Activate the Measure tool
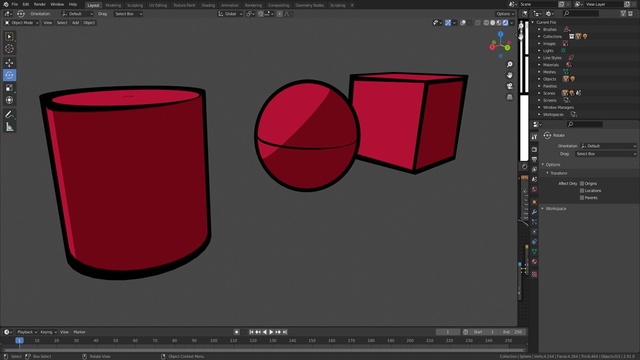Screen dimensions: 640x360 pyautogui.click(x=9, y=127)
